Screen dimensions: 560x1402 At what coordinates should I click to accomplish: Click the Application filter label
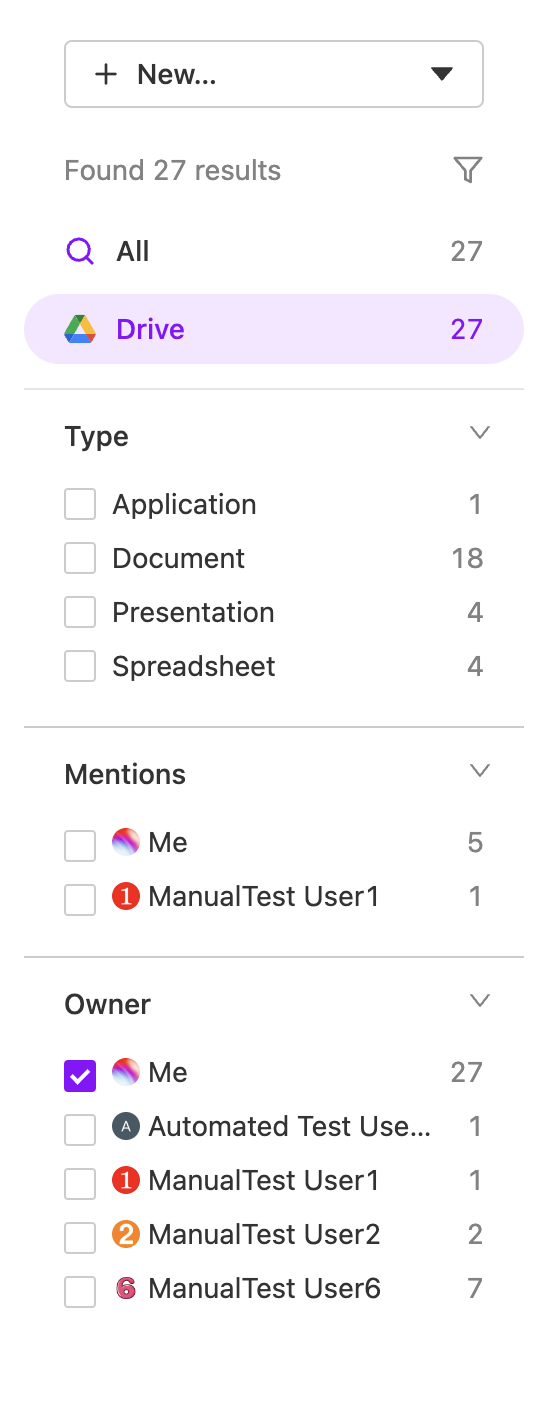[185, 505]
